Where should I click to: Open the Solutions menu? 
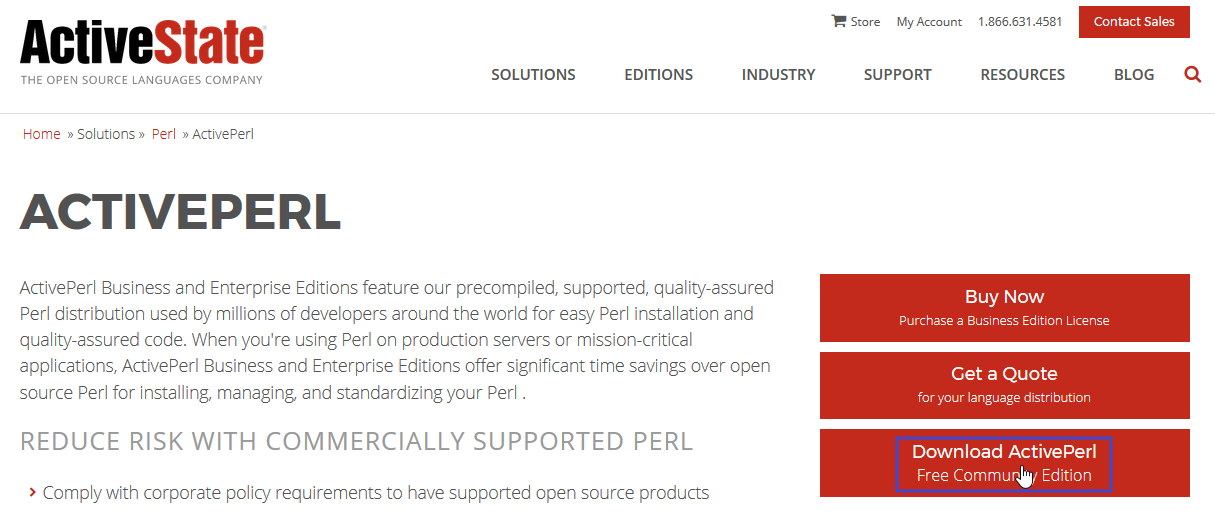click(533, 75)
